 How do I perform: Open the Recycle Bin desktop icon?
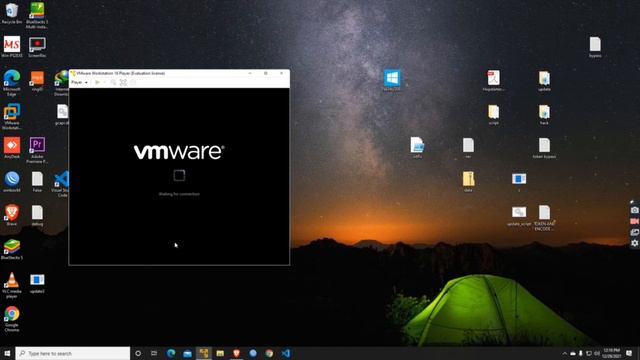click(12, 14)
